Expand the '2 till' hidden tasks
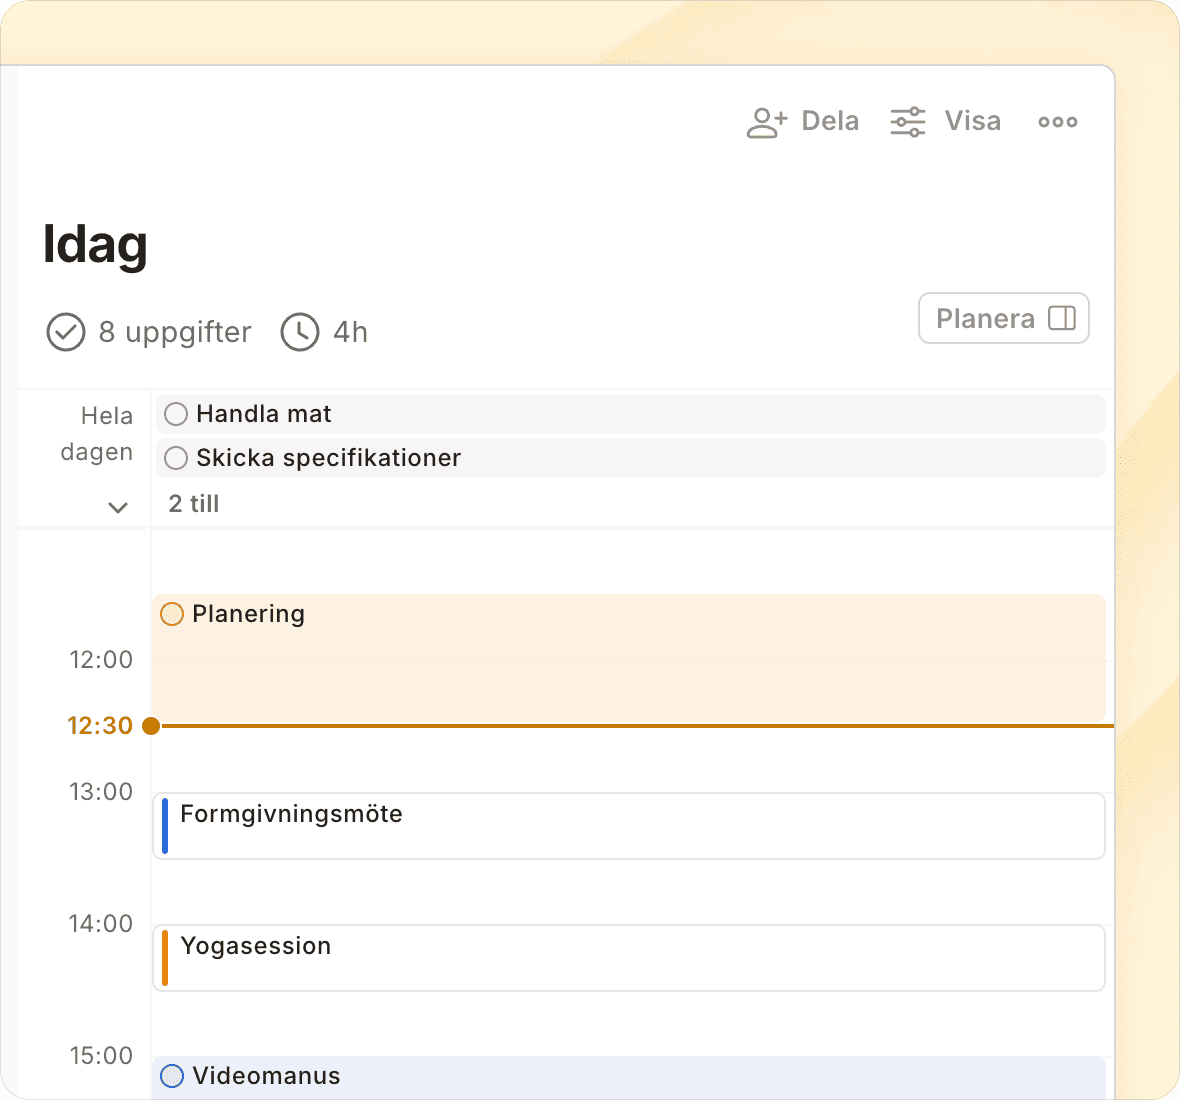 coord(194,504)
